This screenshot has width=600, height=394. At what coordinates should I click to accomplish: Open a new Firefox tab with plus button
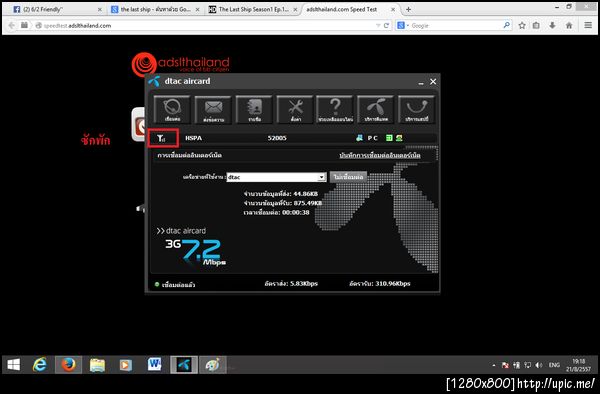[408, 10]
